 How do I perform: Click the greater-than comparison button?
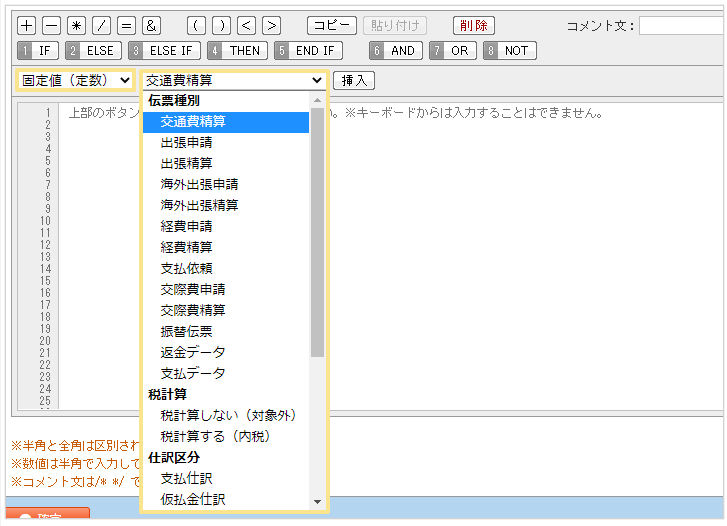(x=272, y=26)
